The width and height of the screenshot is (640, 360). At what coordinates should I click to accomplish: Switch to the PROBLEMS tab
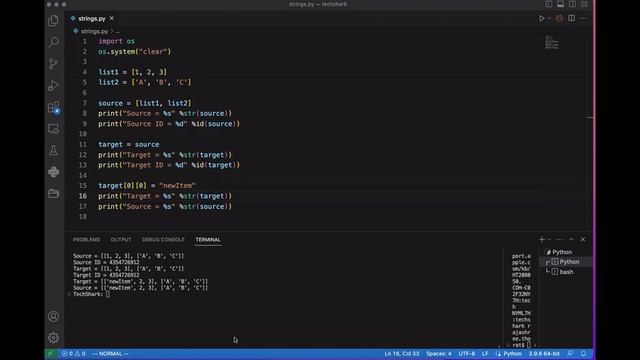point(87,240)
